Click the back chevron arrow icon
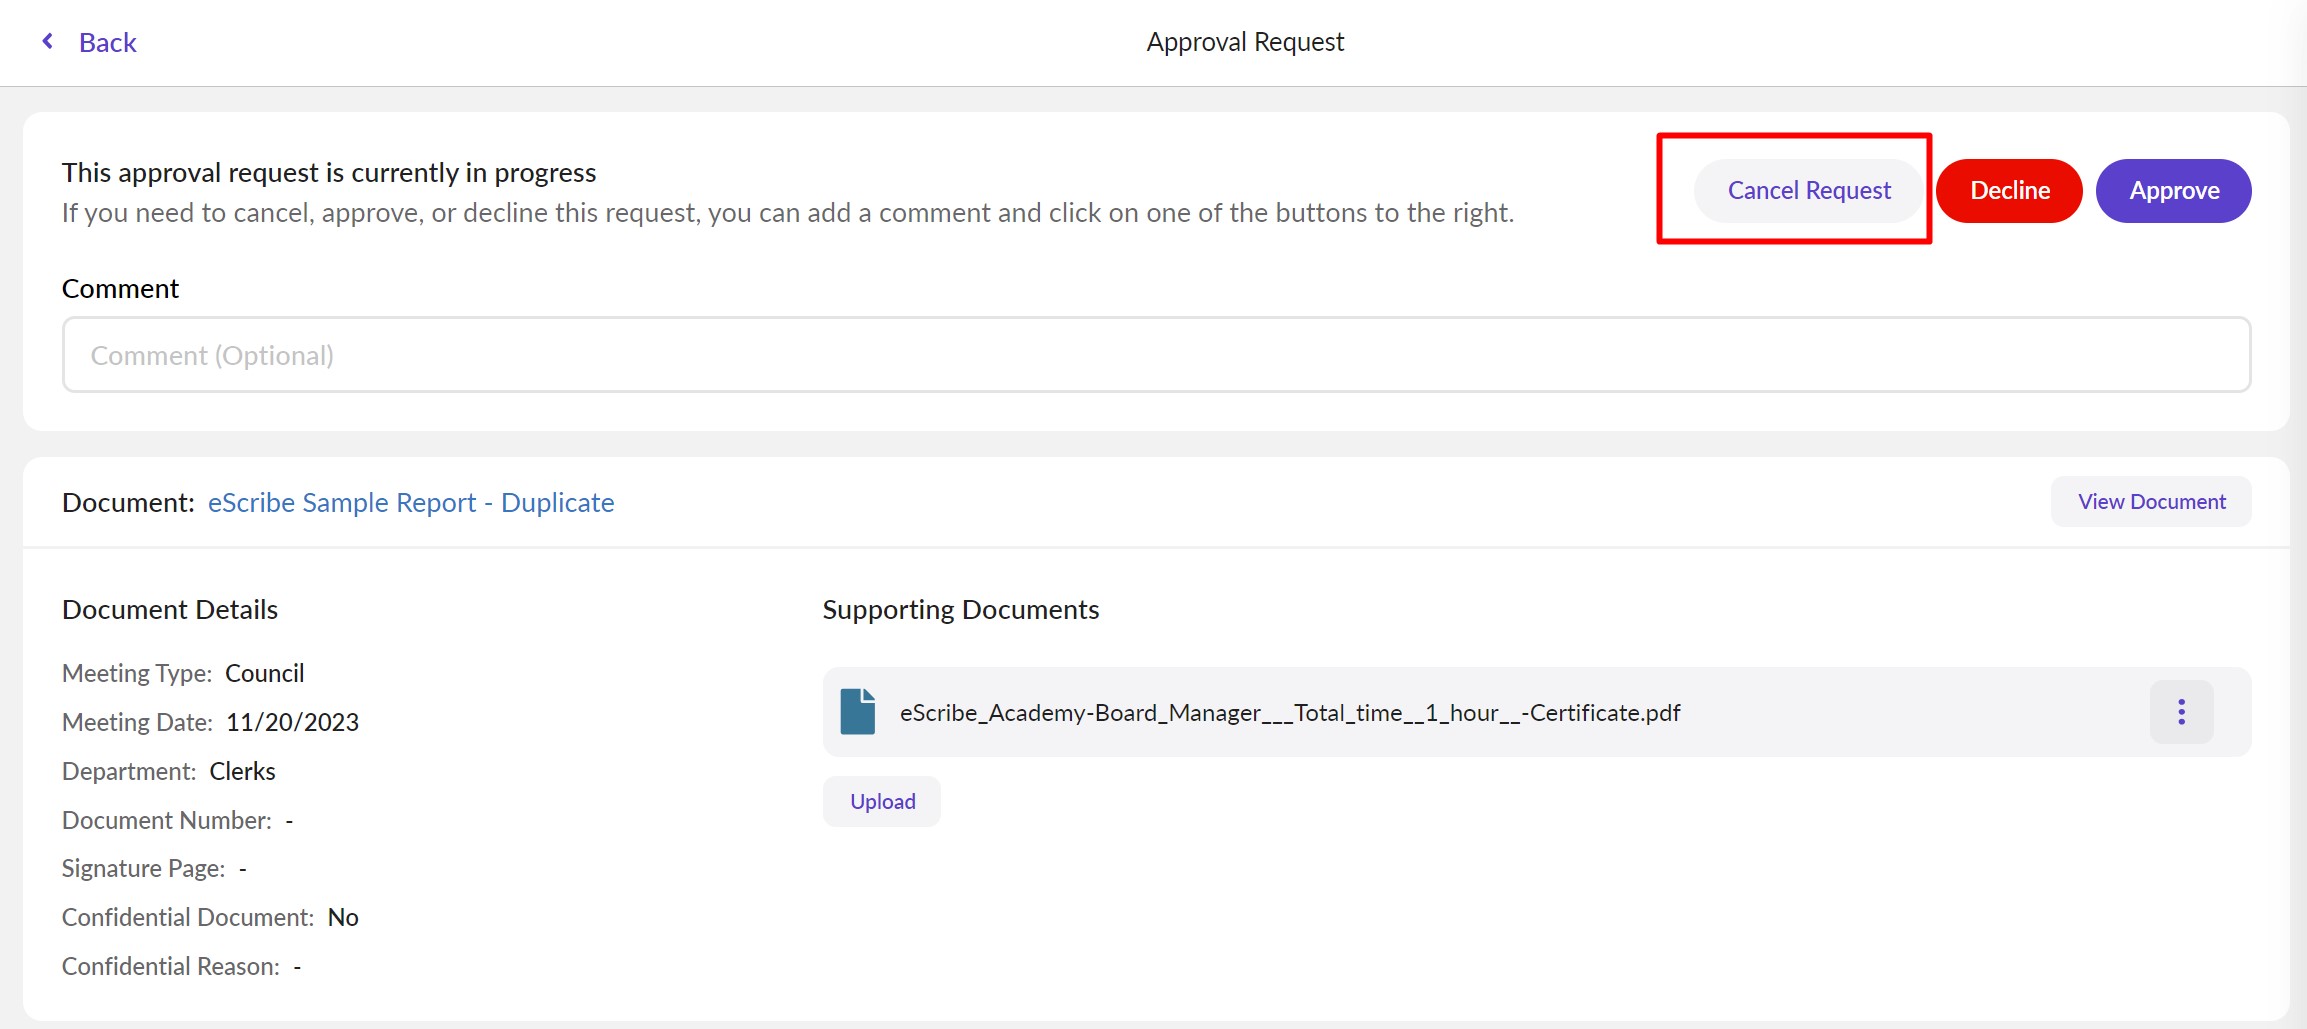This screenshot has height=1029, width=2307. (x=47, y=41)
